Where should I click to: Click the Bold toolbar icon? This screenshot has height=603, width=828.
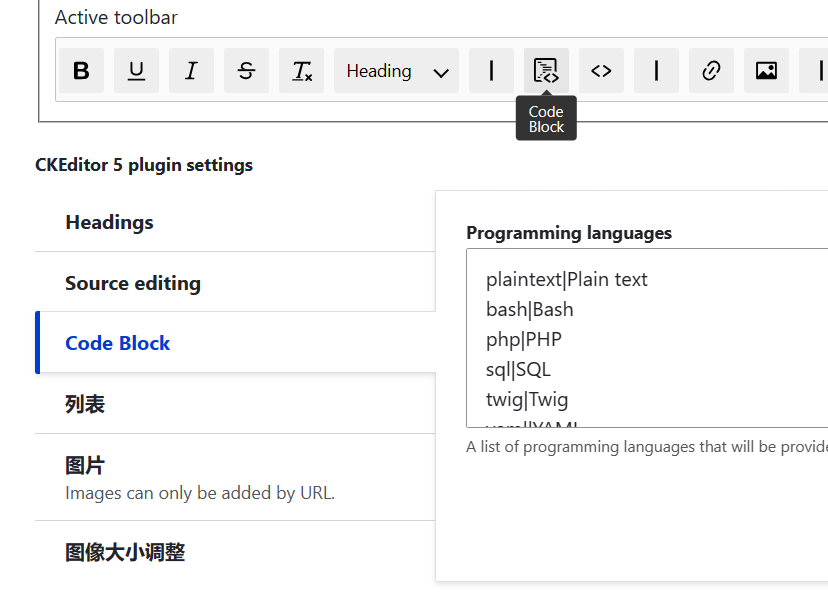pos(81,70)
